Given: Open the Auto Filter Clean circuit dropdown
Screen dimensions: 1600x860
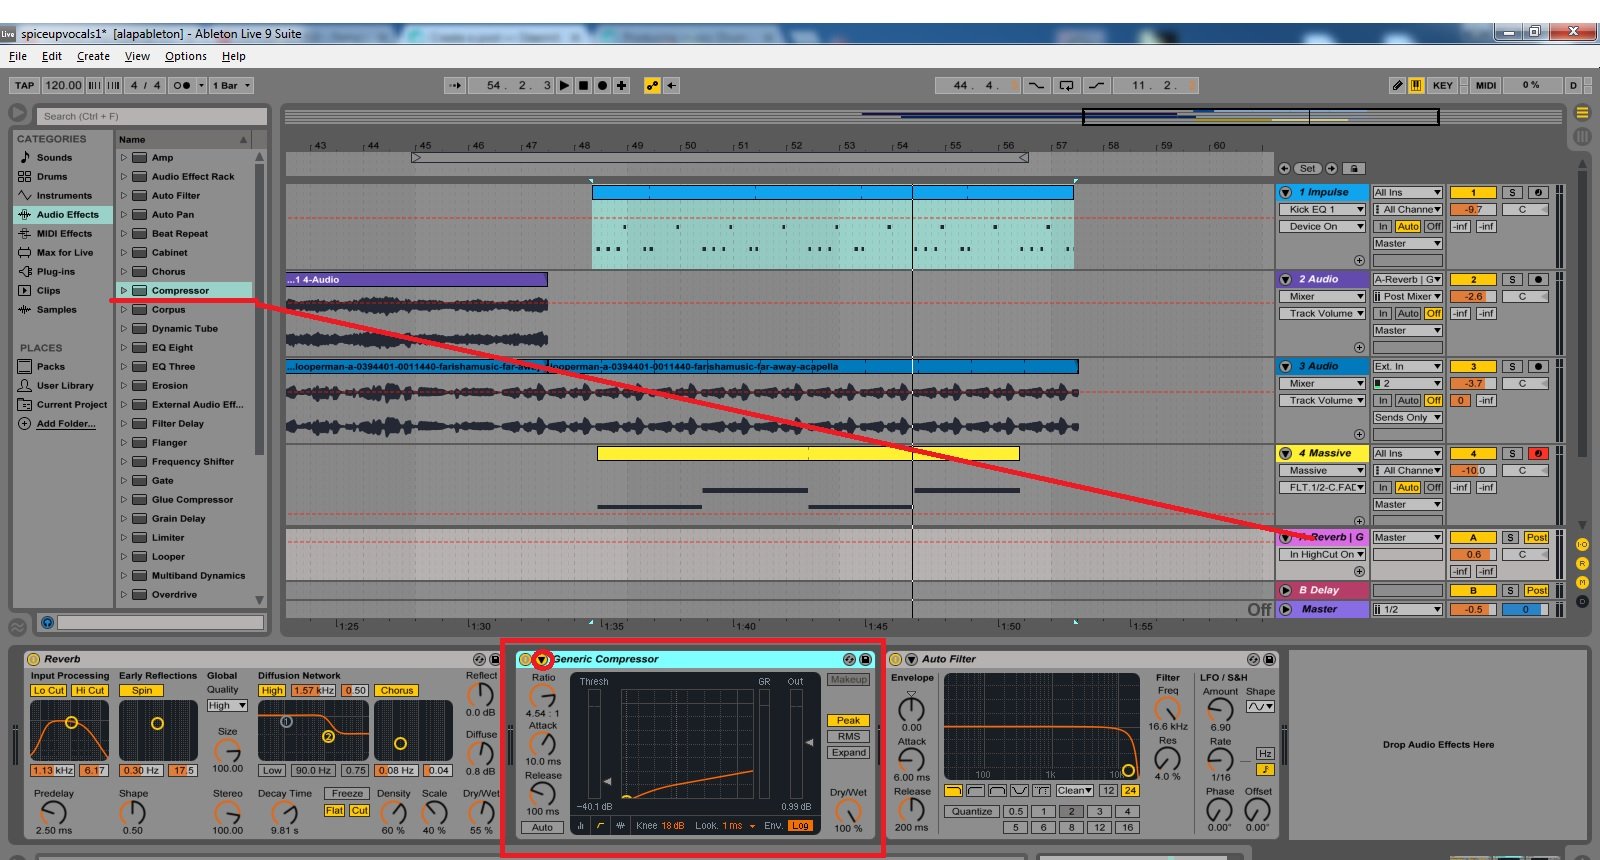Looking at the screenshot, I should (1074, 791).
